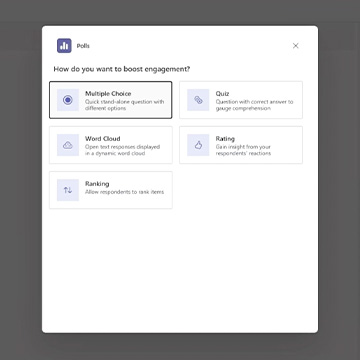
Task: Pick the Word Cloud title label
Action: [x=103, y=139]
